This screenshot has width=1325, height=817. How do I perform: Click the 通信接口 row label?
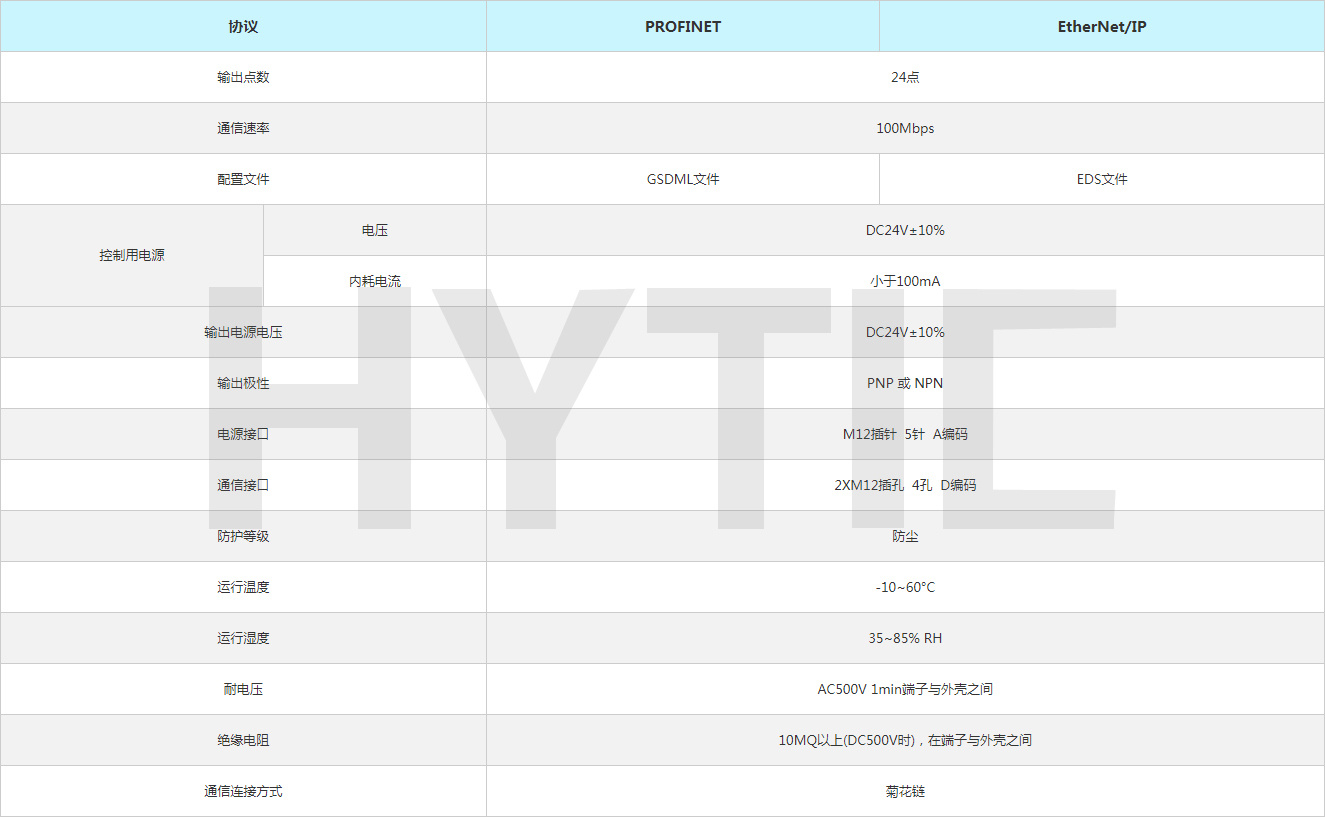[x=243, y=485]
